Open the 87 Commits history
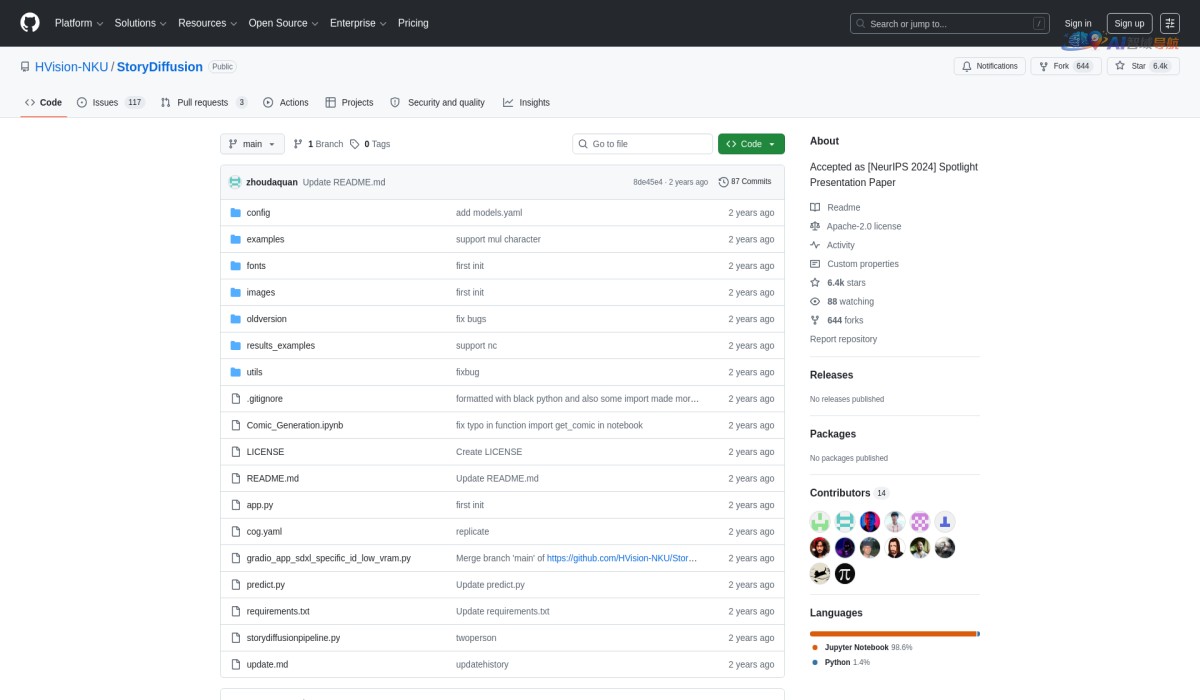The height and width of the screenshot is (700, 1200). coord(745,182)
